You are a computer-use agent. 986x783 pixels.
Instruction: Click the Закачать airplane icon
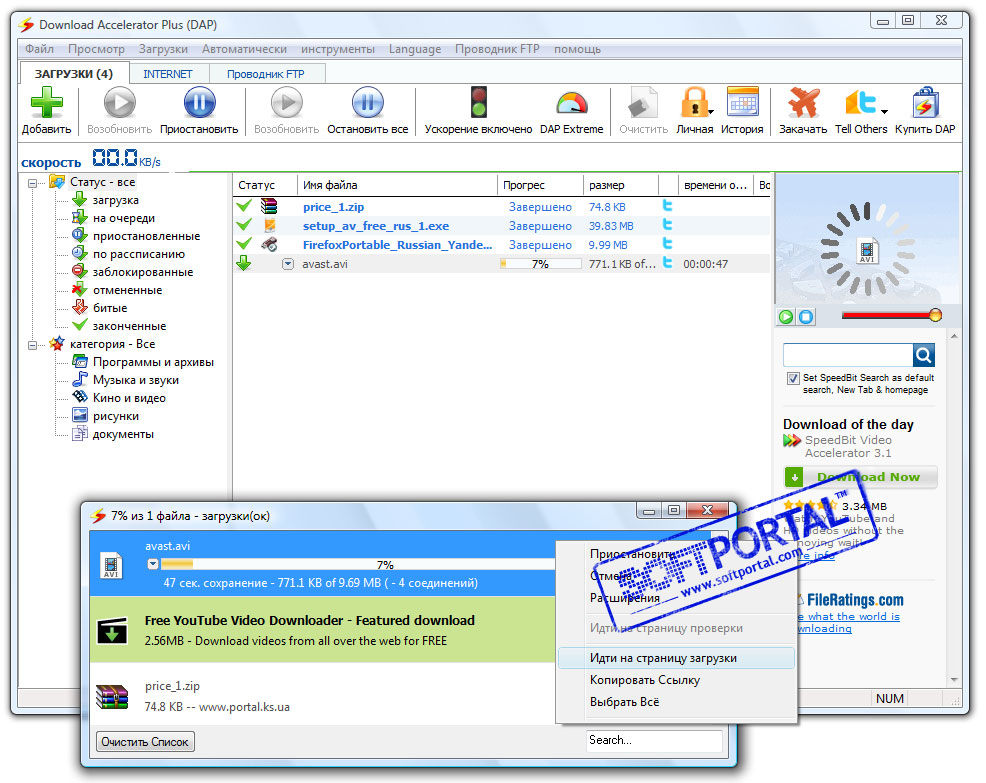803,103
